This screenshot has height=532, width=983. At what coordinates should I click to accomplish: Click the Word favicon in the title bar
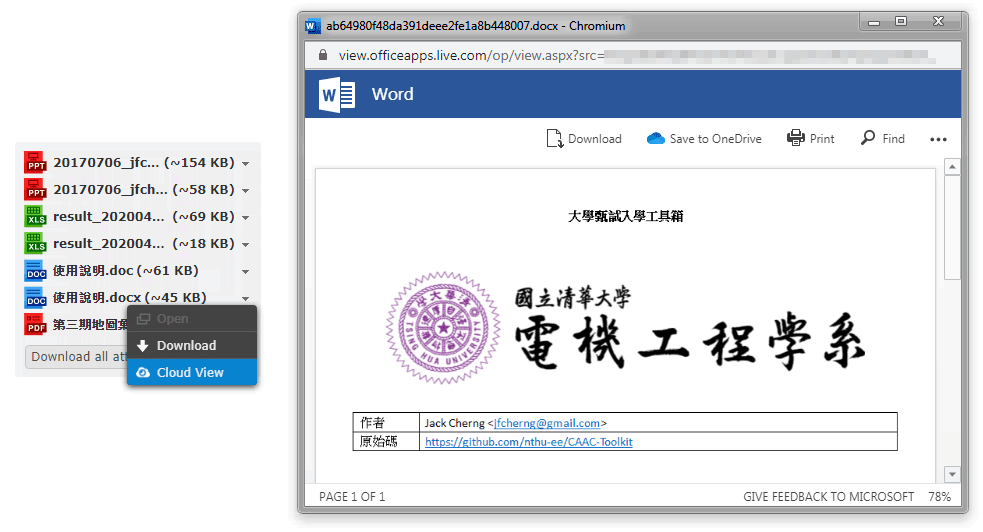click(x=313, y=26)
